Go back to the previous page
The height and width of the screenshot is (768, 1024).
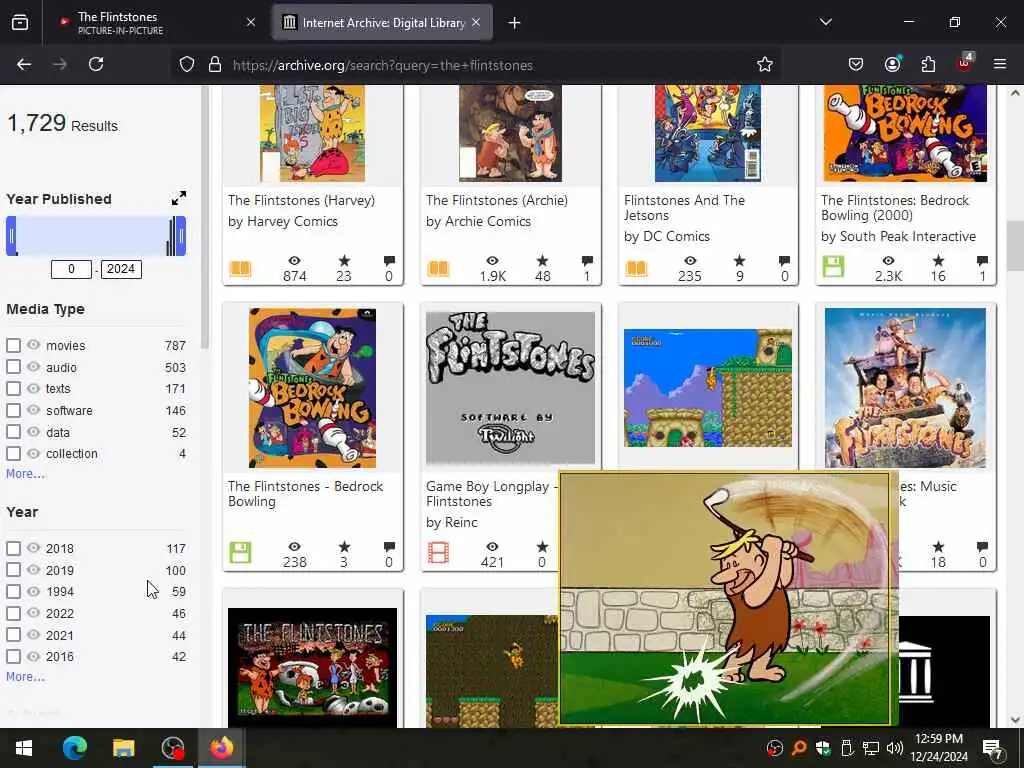tap(24, 64)
